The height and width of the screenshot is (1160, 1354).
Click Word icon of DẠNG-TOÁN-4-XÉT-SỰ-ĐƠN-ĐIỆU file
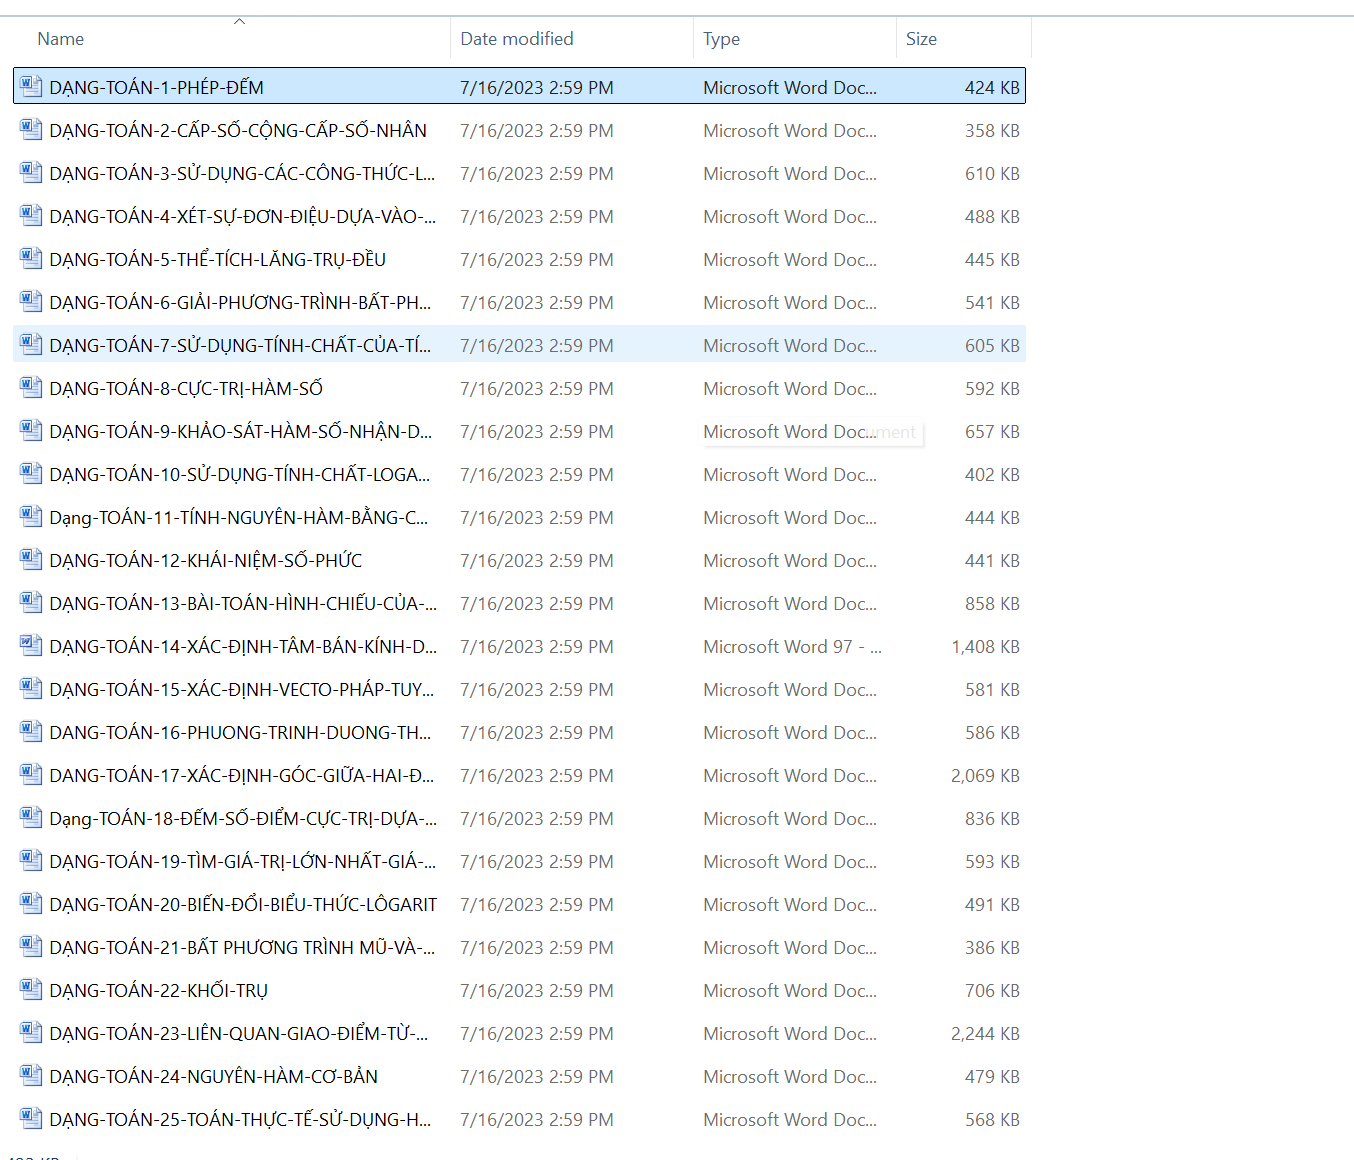point(31,215)
